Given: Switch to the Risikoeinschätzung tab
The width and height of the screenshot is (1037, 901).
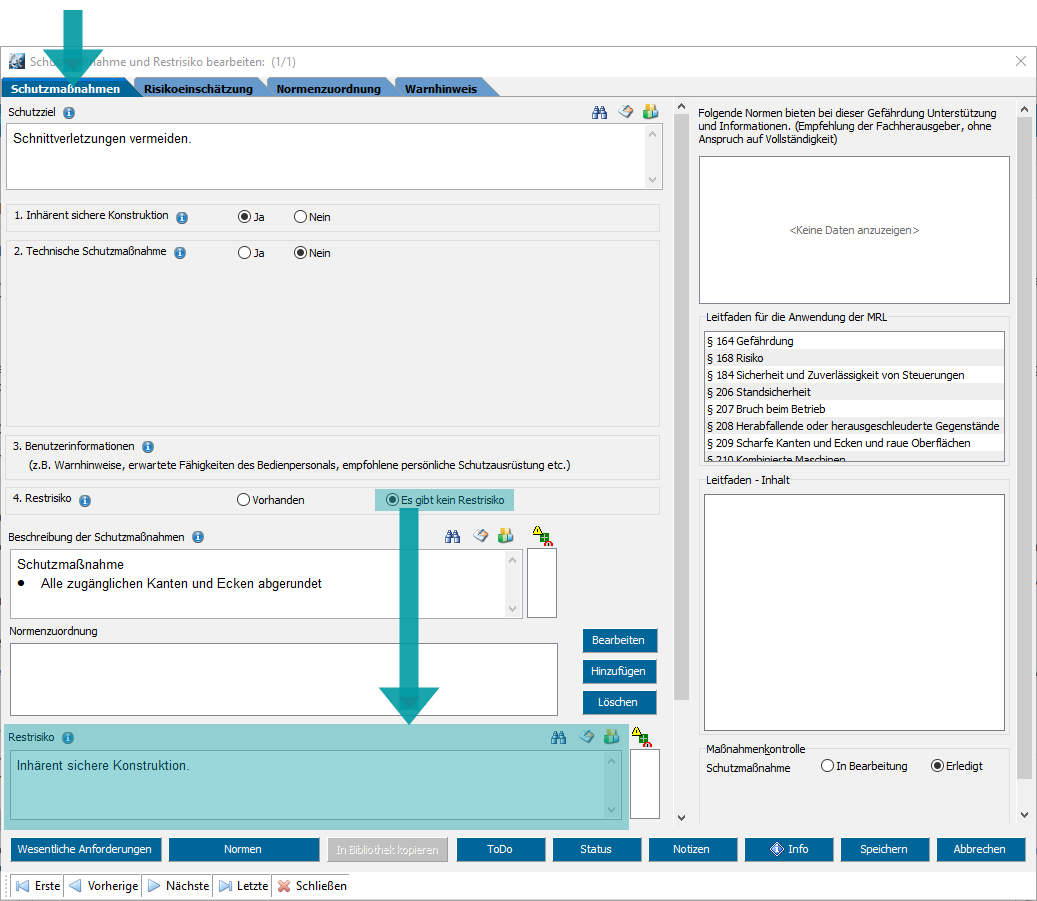Looking at the screenshot, I should point(198,89).
